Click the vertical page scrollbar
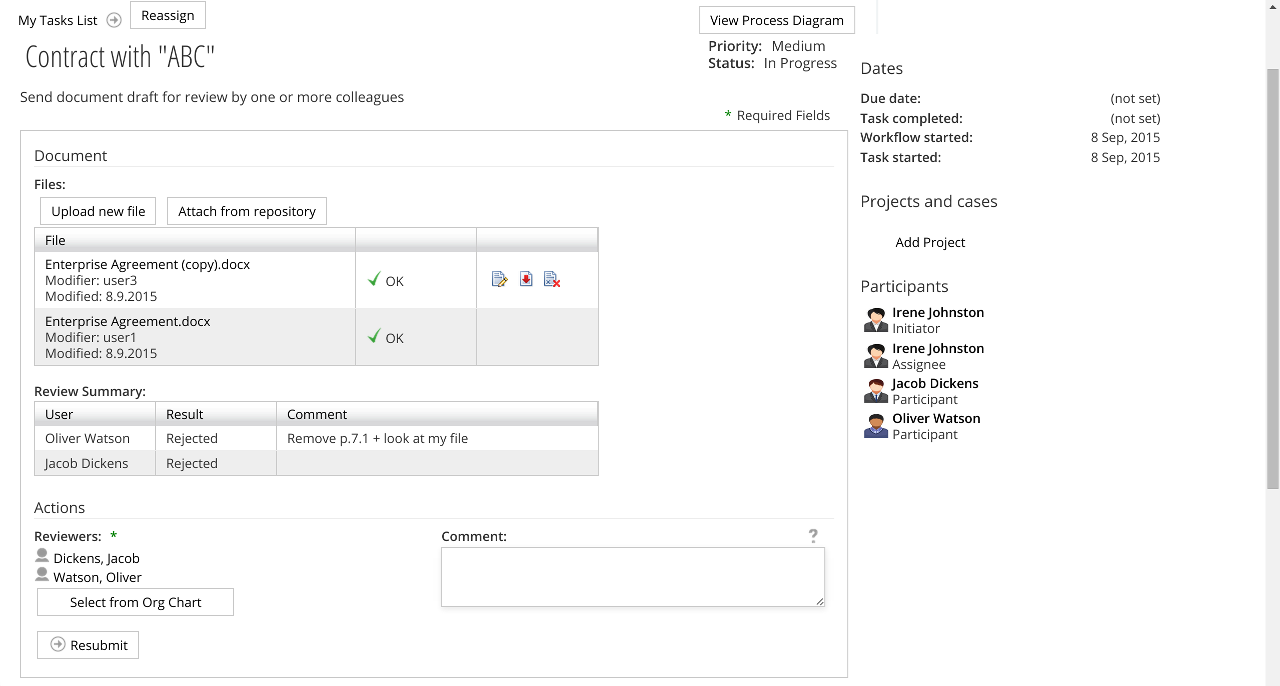1280x686 pixels. point(1272,280)
